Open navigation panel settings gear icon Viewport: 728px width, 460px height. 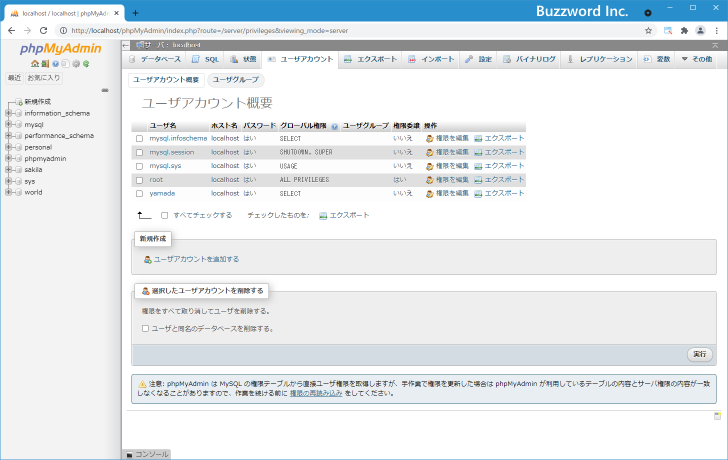click(76, 64)
